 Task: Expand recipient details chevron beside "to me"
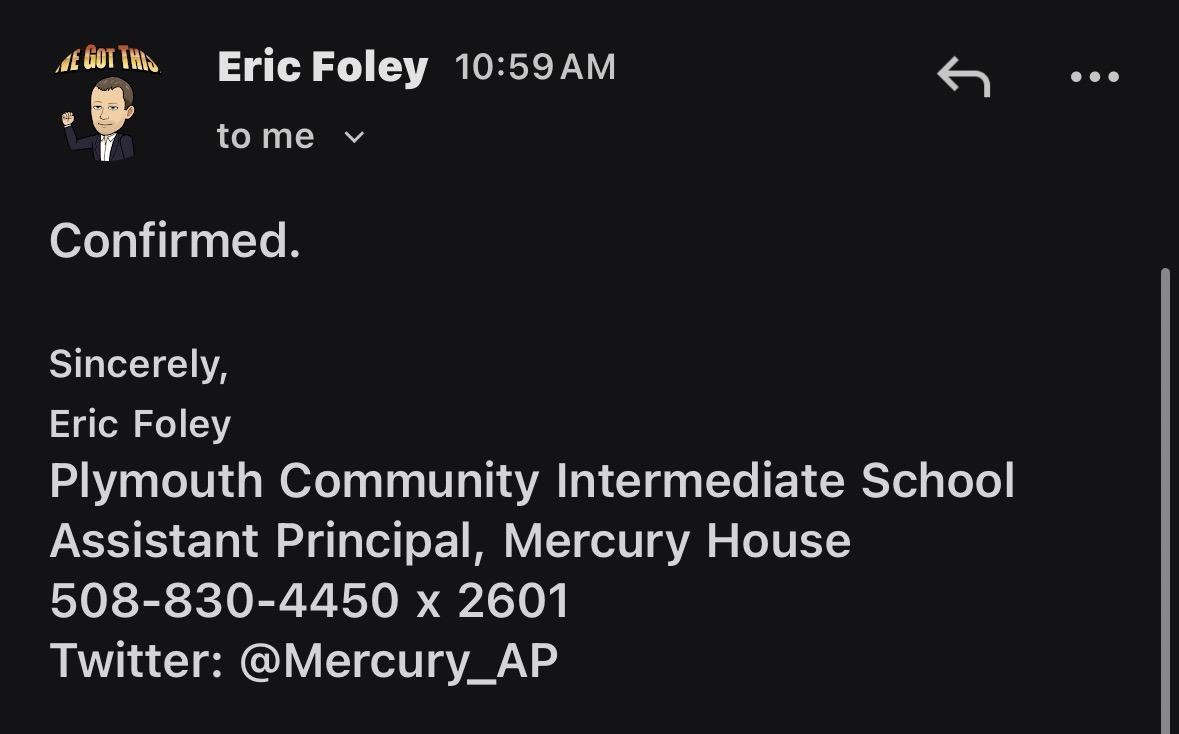click(354, 137)
